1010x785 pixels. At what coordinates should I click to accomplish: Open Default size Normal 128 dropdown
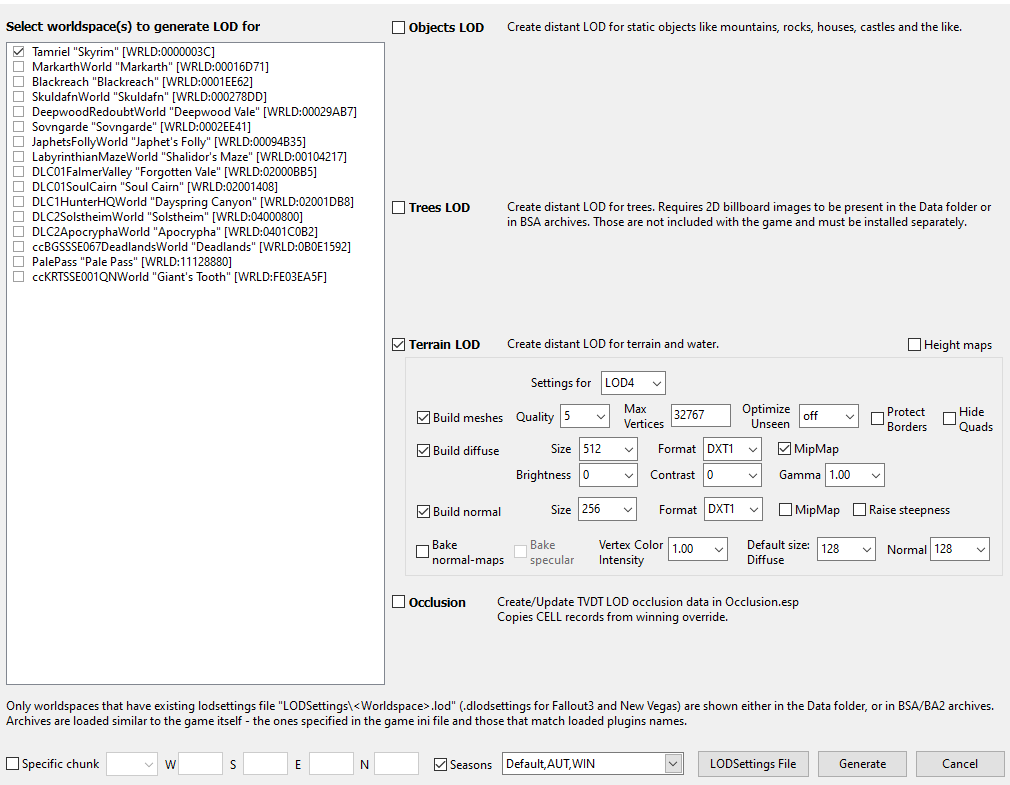tap(960, 549)
